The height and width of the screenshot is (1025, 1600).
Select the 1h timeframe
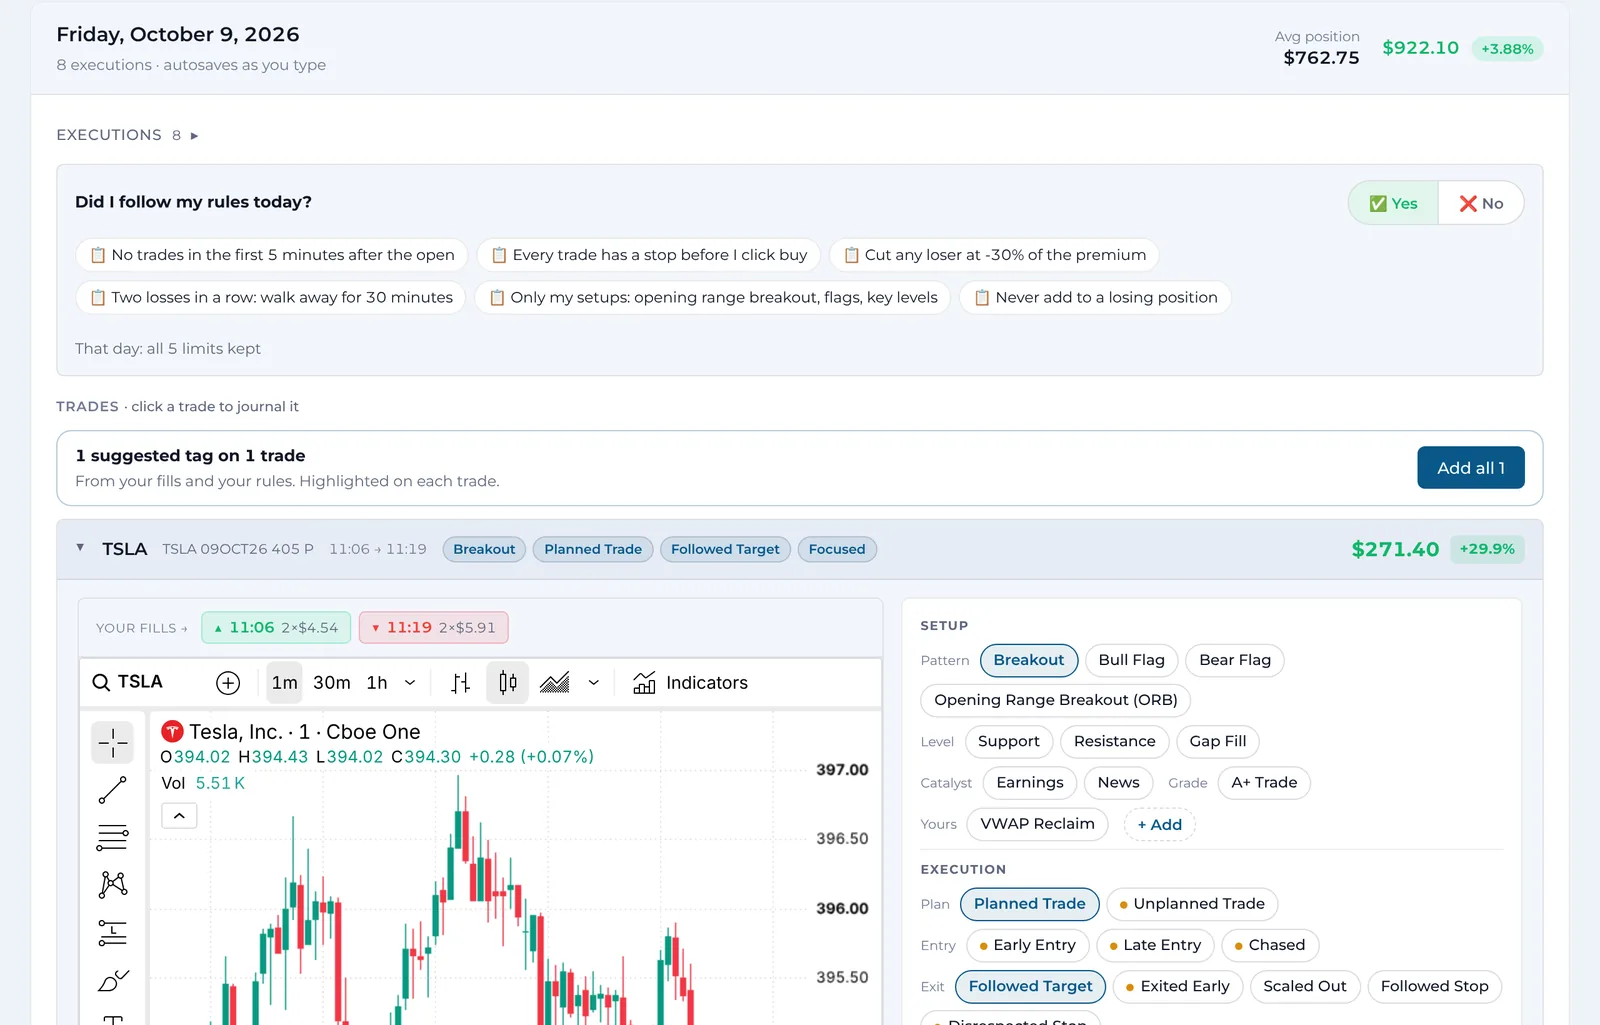[377, 683]
